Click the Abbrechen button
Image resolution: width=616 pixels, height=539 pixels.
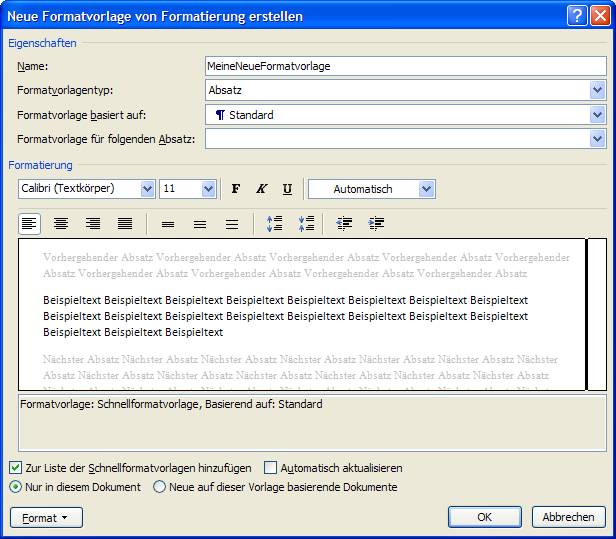pos(568,517)
